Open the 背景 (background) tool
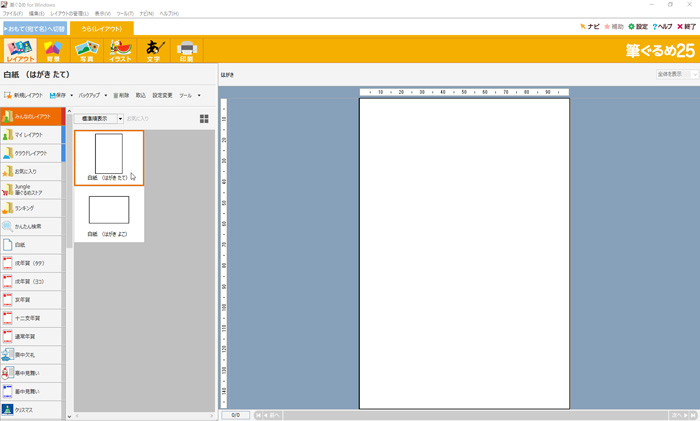This screenshot has height=421, width=700. point(52,50)
